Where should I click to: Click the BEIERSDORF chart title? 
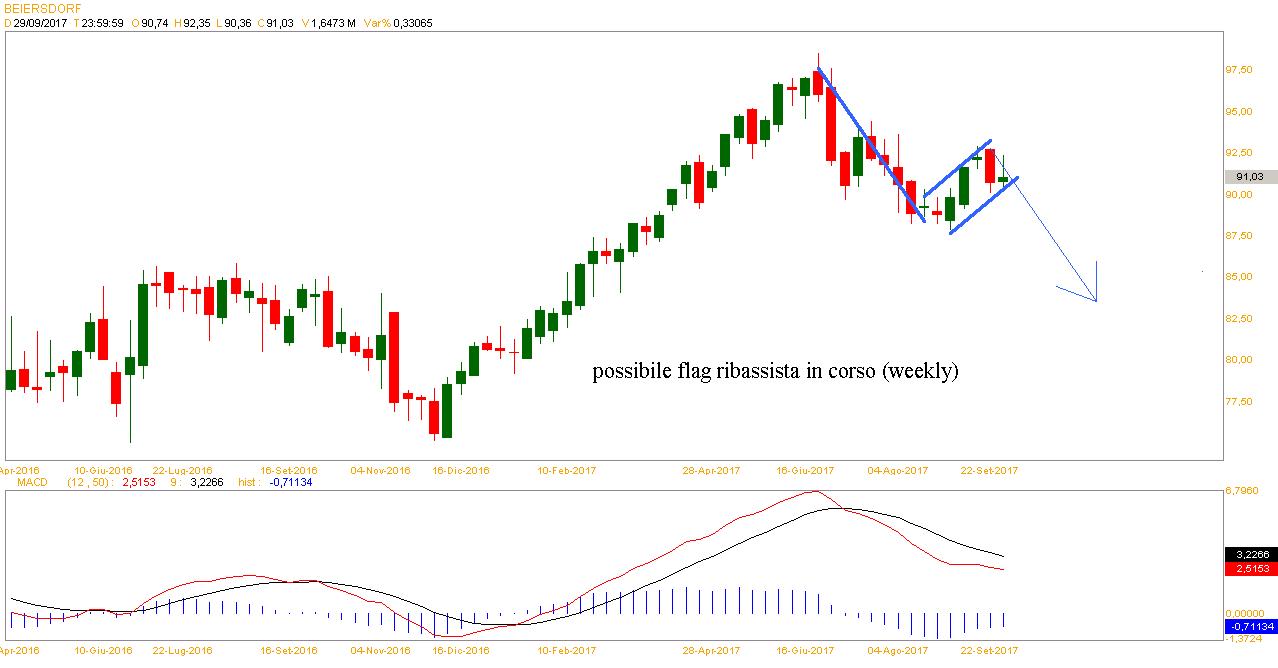point(41,7)
